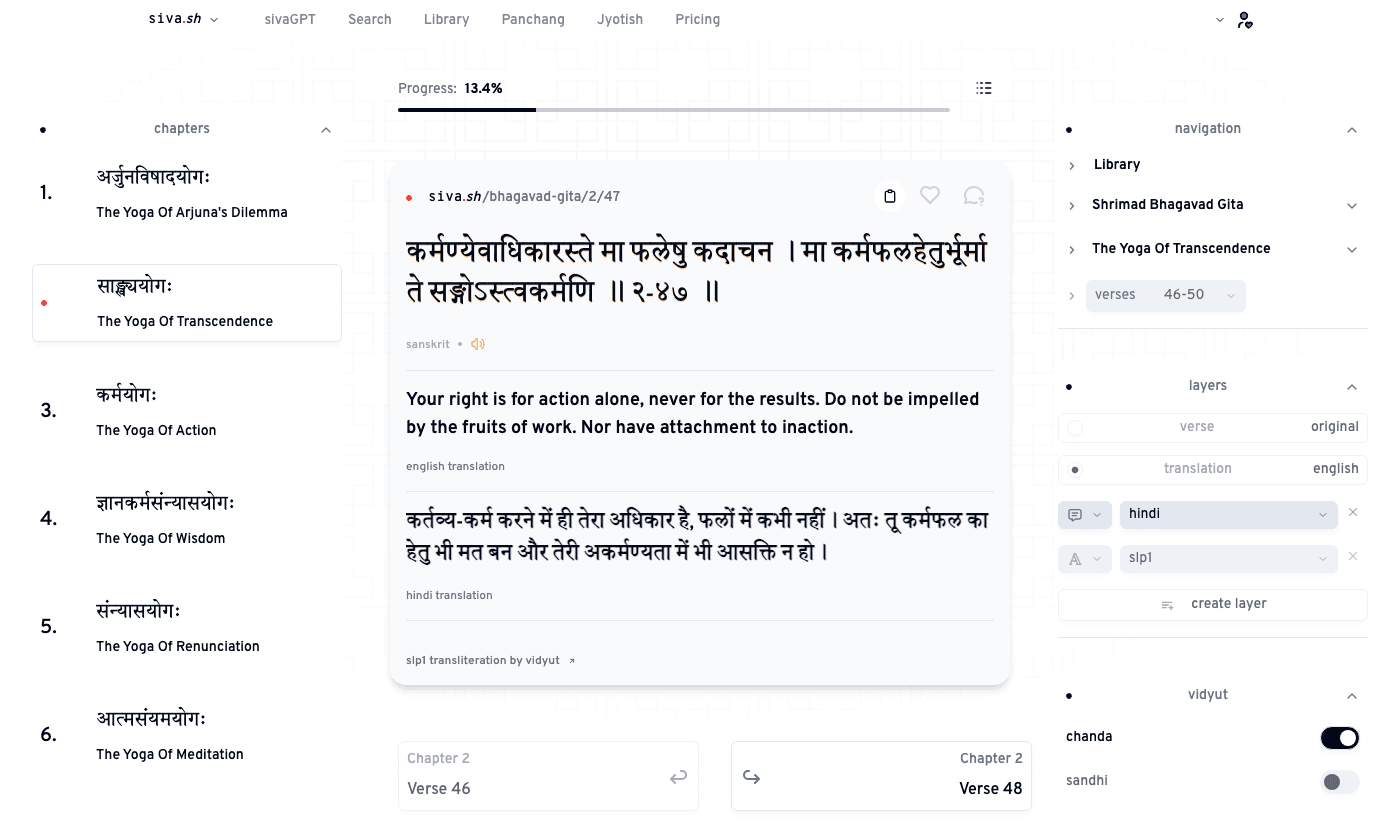The image size is (1400, 840).
Task: Play Sanskrit audio with speaker icon
Action: click(x=478, y=344)
